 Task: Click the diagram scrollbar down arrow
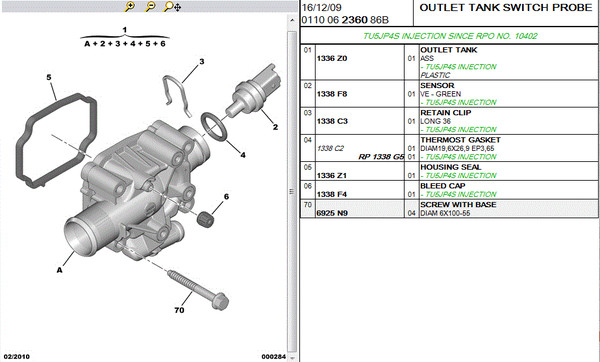click(292, 357)
